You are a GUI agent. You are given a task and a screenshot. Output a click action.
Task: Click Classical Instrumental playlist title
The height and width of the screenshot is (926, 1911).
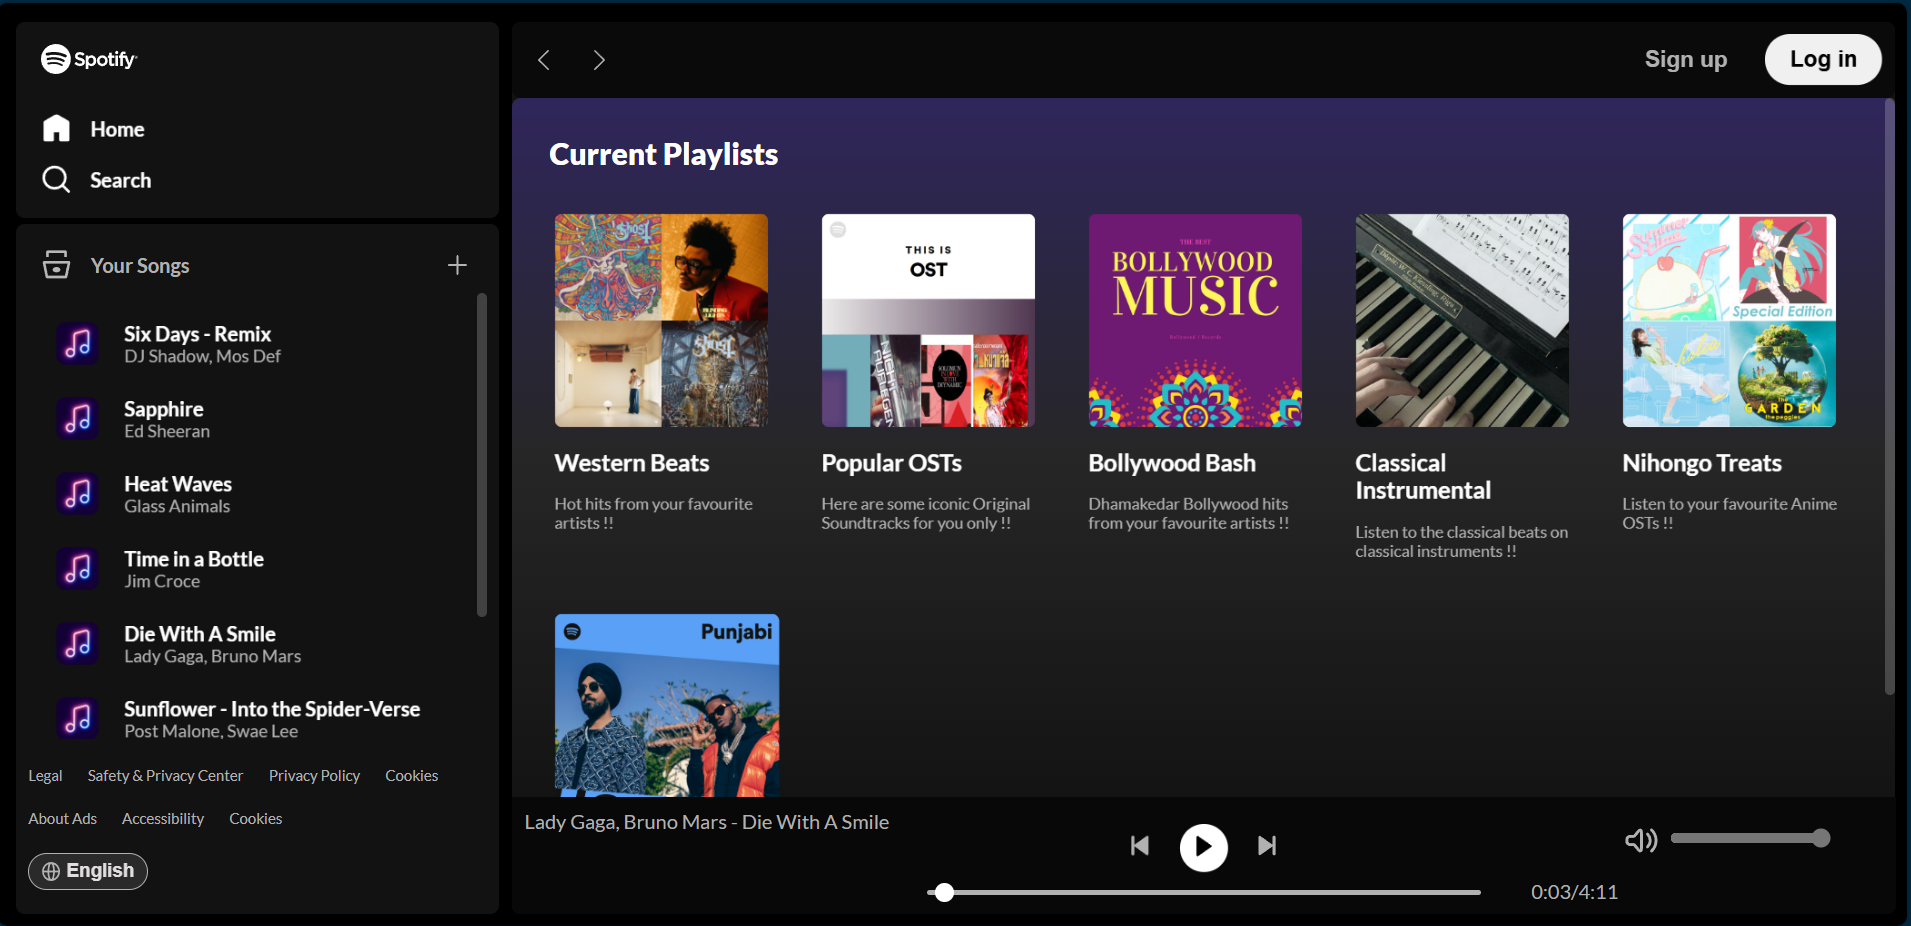(1423, 477)
